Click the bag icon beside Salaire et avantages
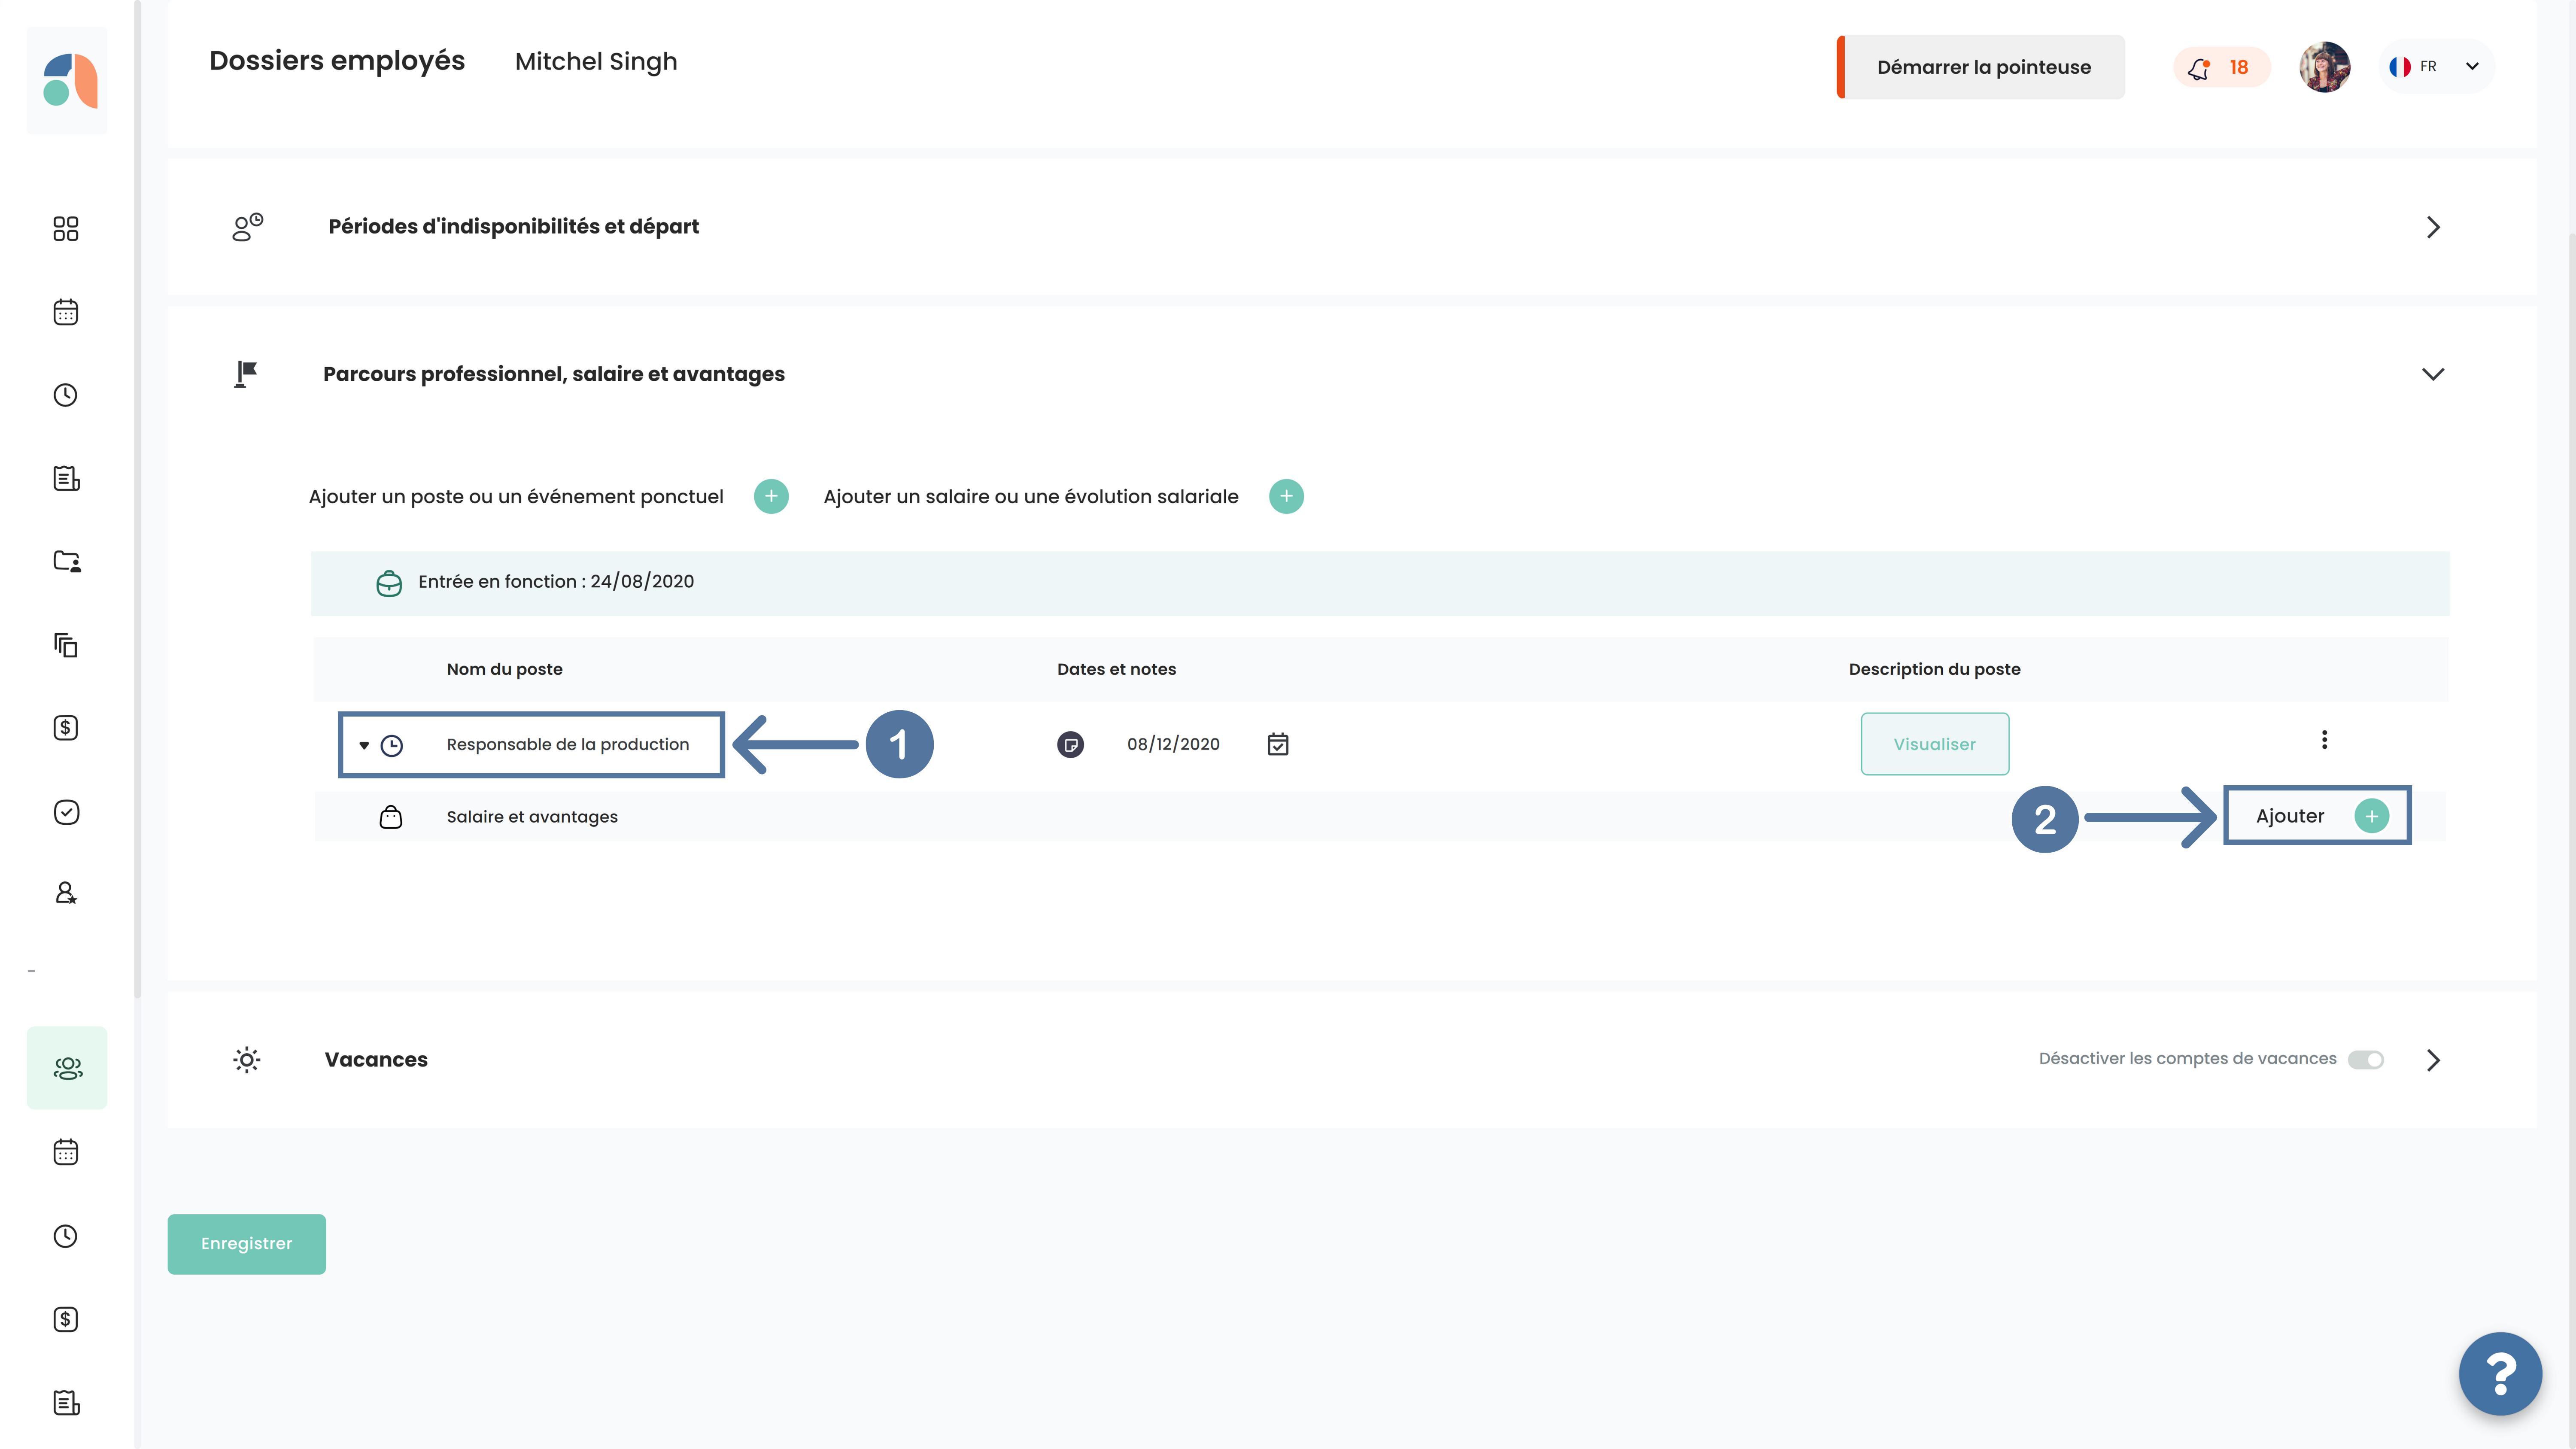This screenshot has width=2576, height=1449. click(391, 817)
